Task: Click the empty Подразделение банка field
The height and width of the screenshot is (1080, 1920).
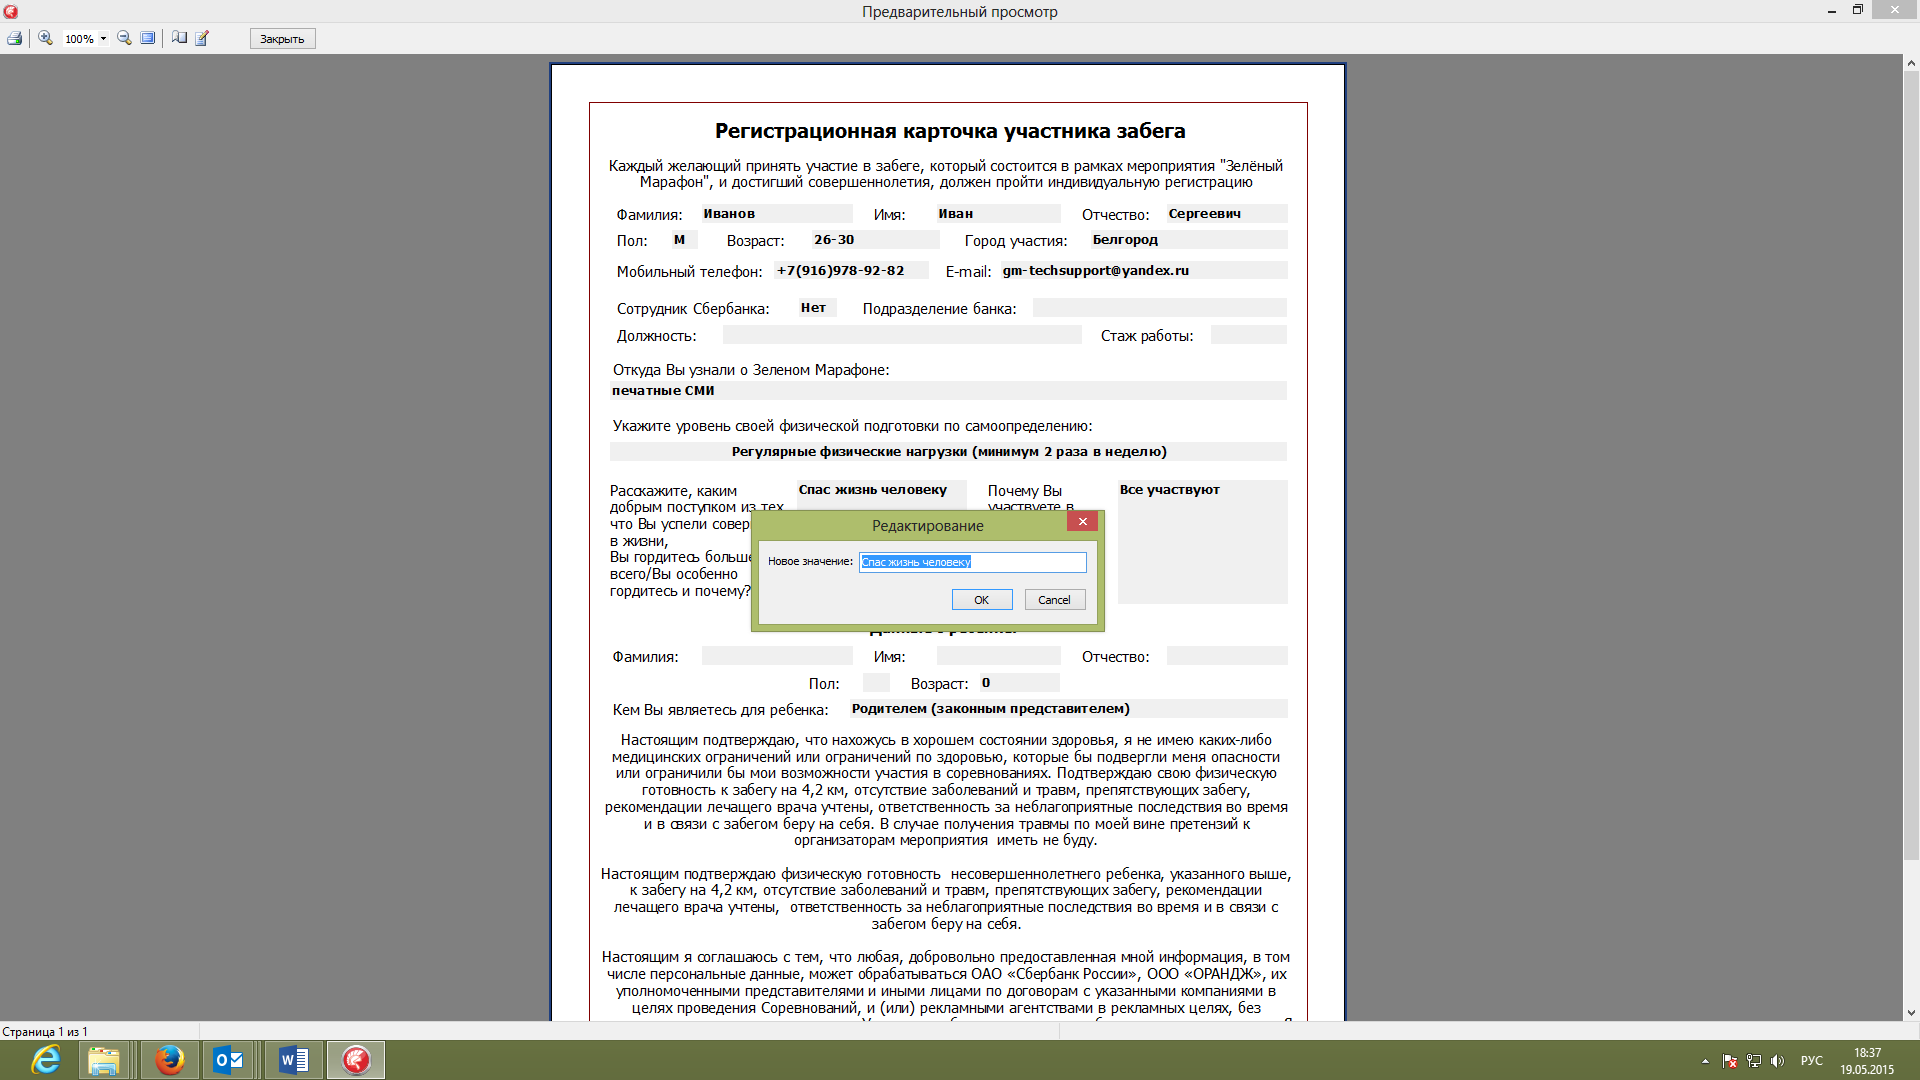Action: pyautogui.click(x=1160, y=308)
